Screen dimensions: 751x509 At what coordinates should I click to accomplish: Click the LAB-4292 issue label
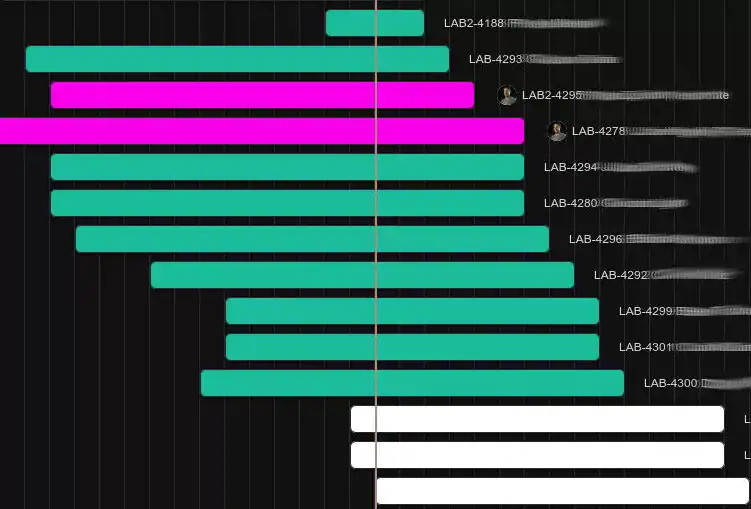click(x=620, y=275)
